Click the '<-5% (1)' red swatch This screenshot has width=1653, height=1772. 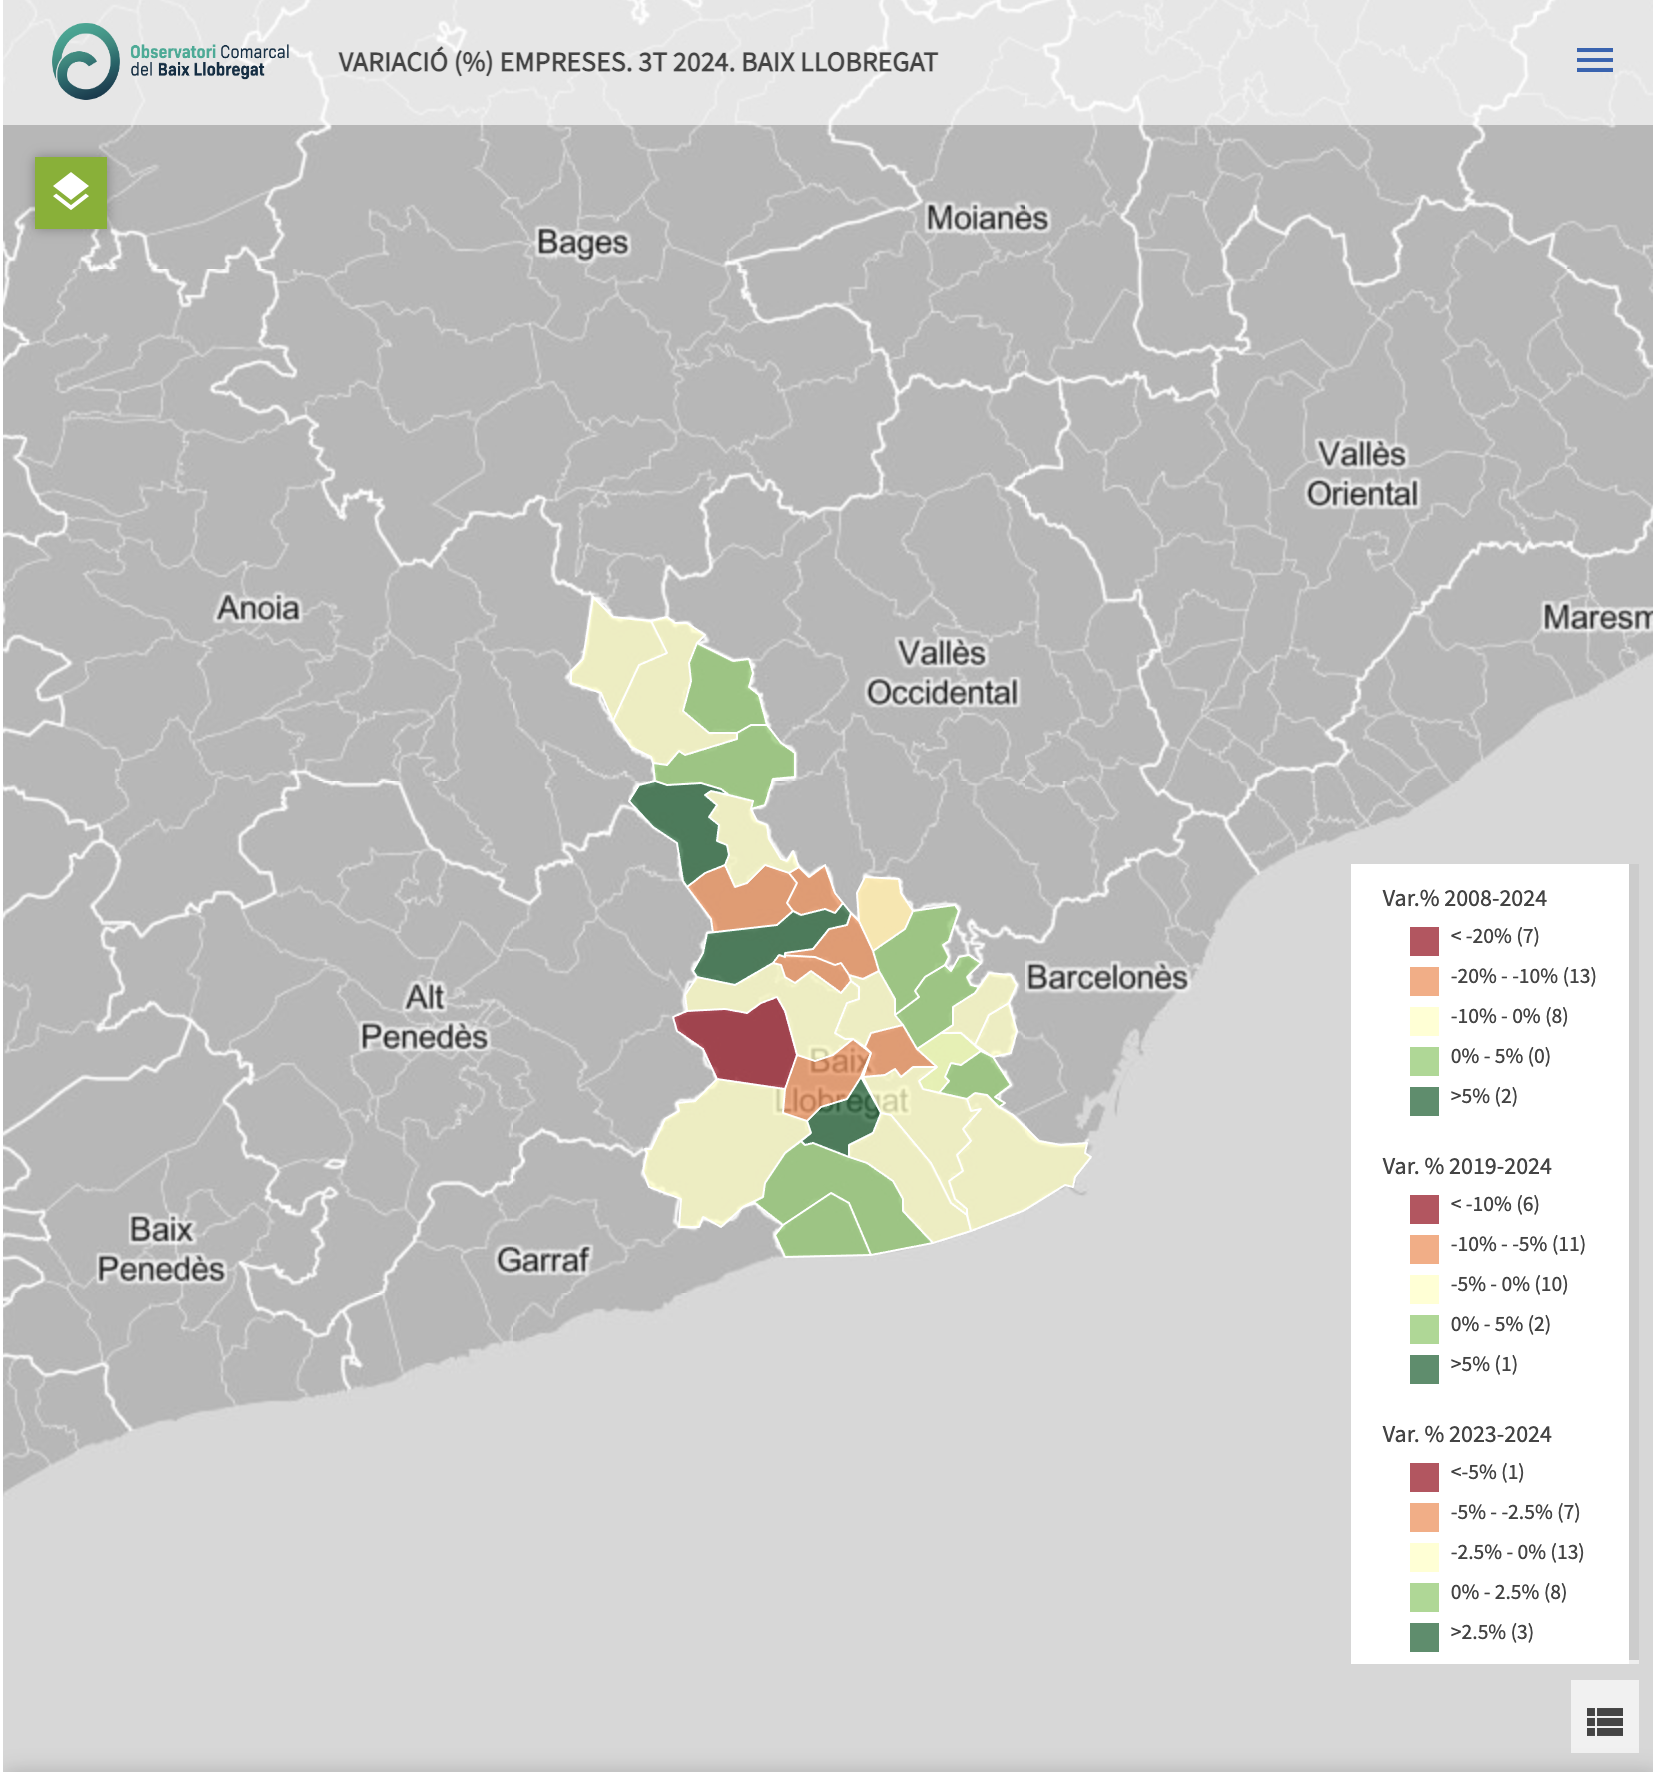pos(1424,1476)
